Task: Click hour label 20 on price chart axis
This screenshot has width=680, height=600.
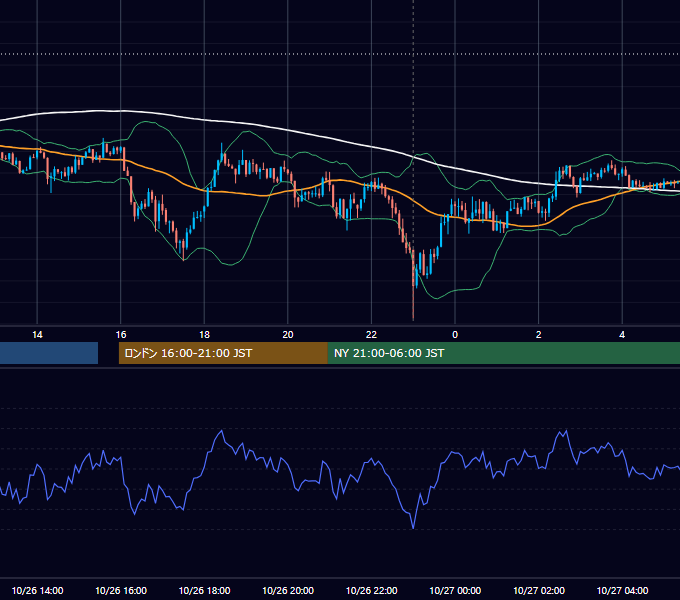Action: pyautogui.click(x=288, y=335)
